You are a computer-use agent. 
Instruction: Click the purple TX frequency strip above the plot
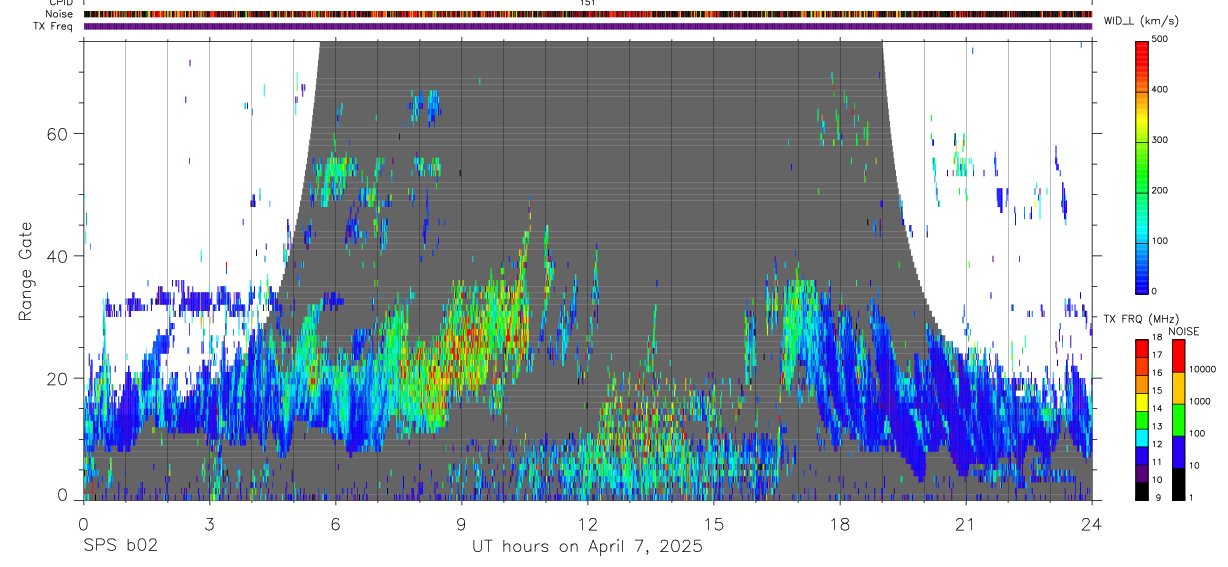click(x=587, y=26)
